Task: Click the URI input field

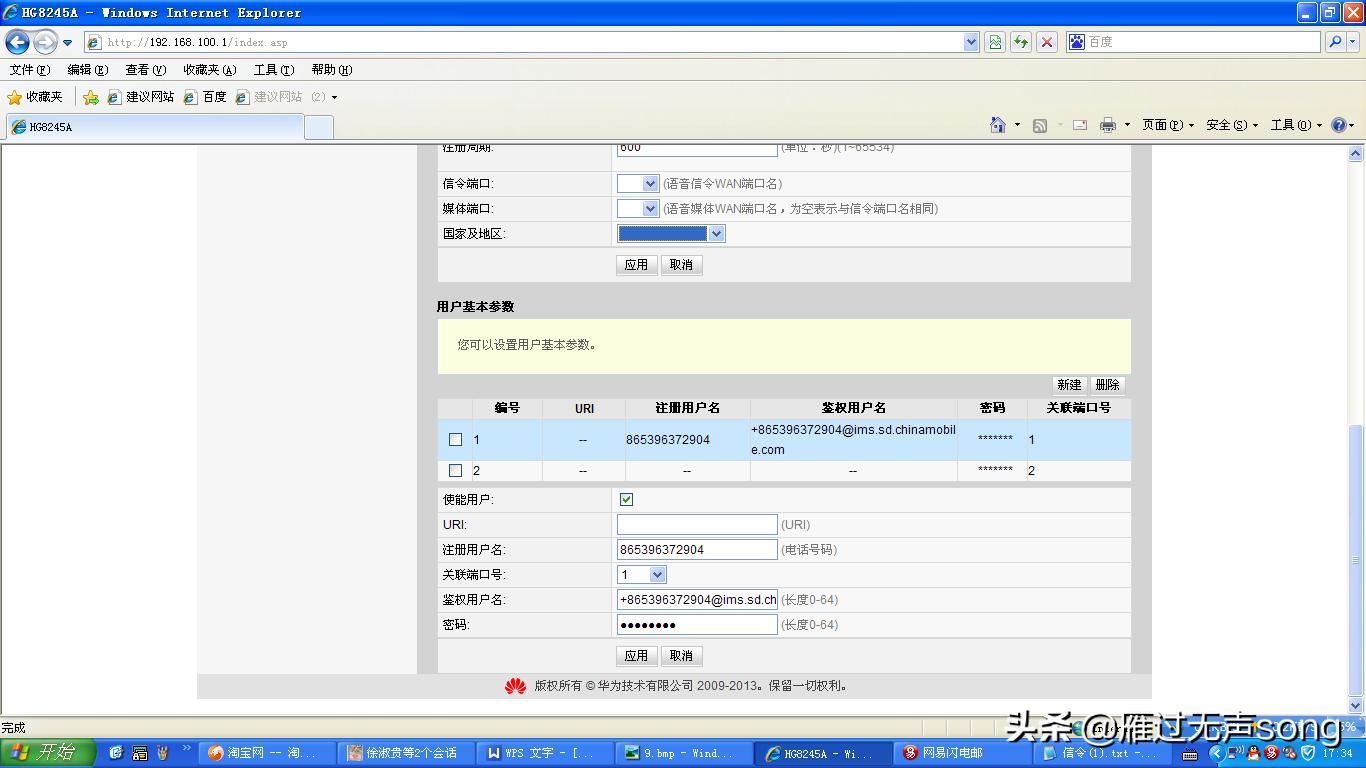Action: 697,523
